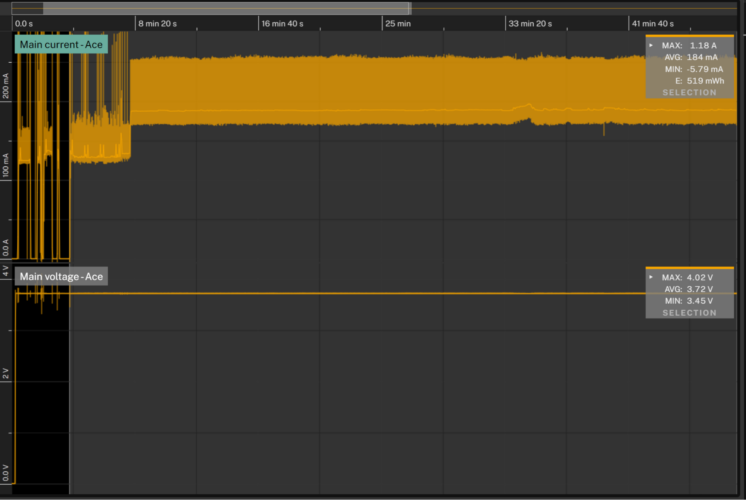
Task: Expand the main voltage statistics arrow
Action: 652,277
